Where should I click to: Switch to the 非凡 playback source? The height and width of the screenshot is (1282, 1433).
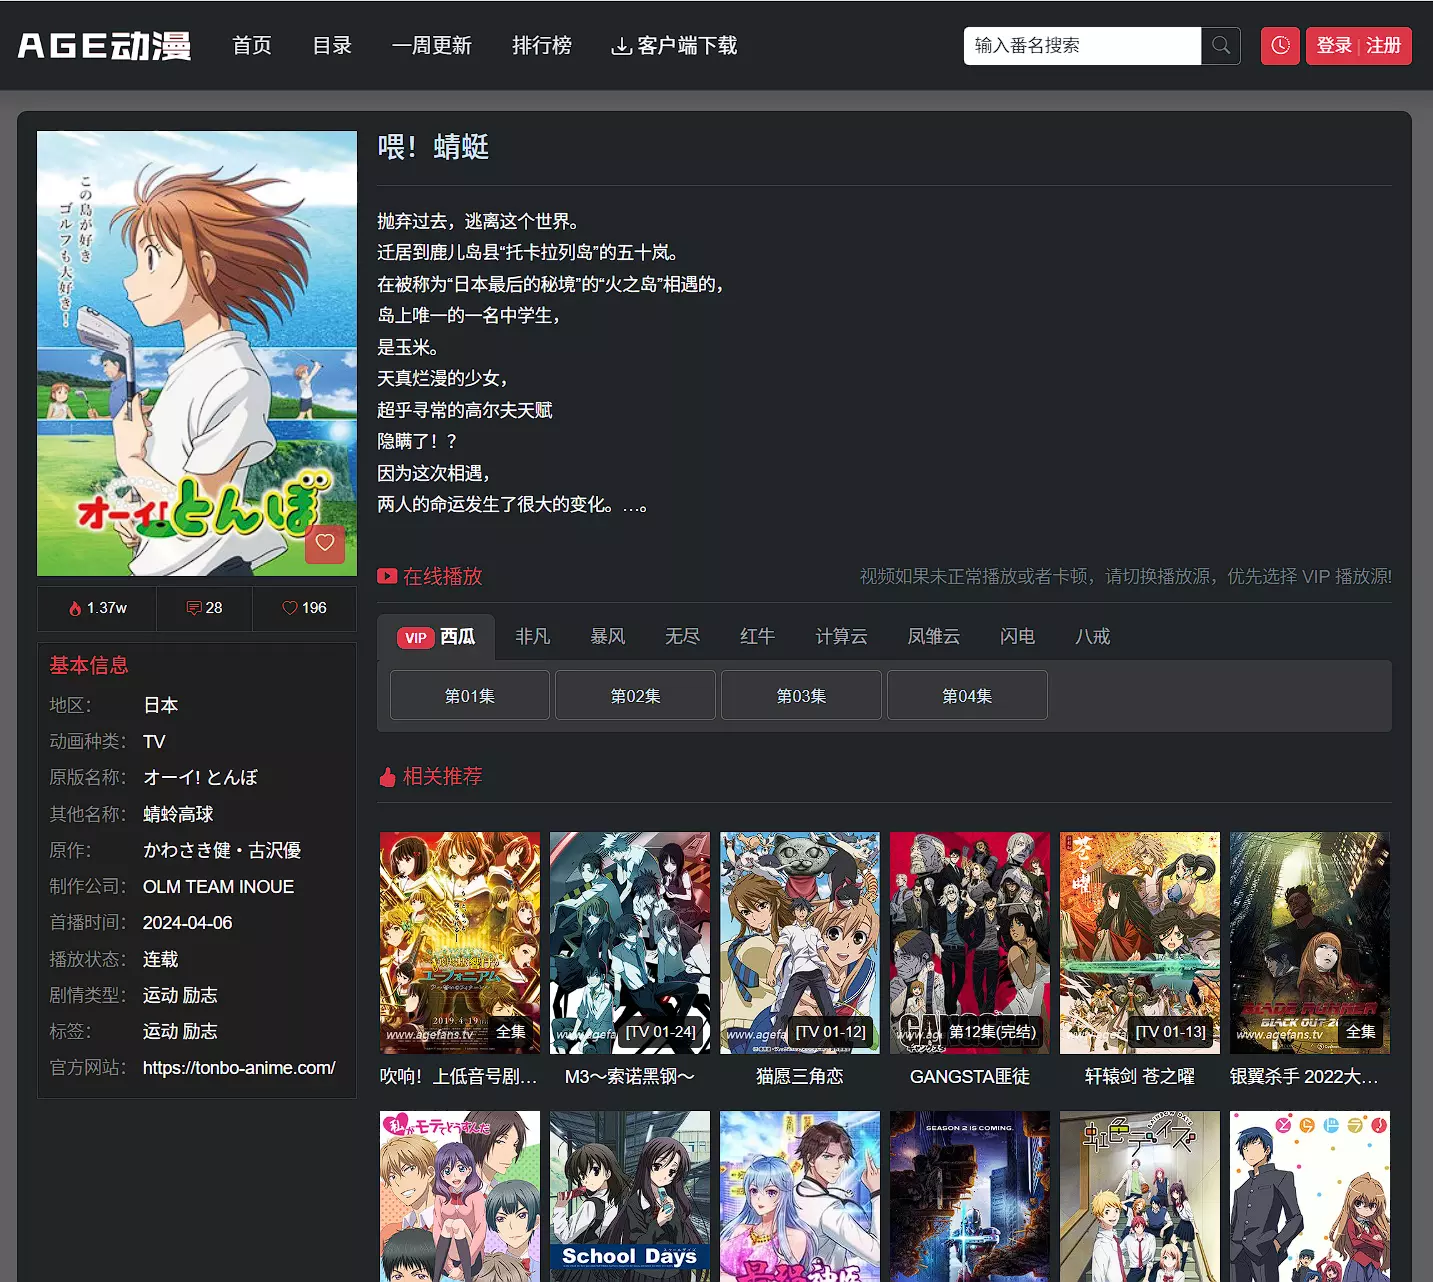pyautogui.click(x=532, y=637)
